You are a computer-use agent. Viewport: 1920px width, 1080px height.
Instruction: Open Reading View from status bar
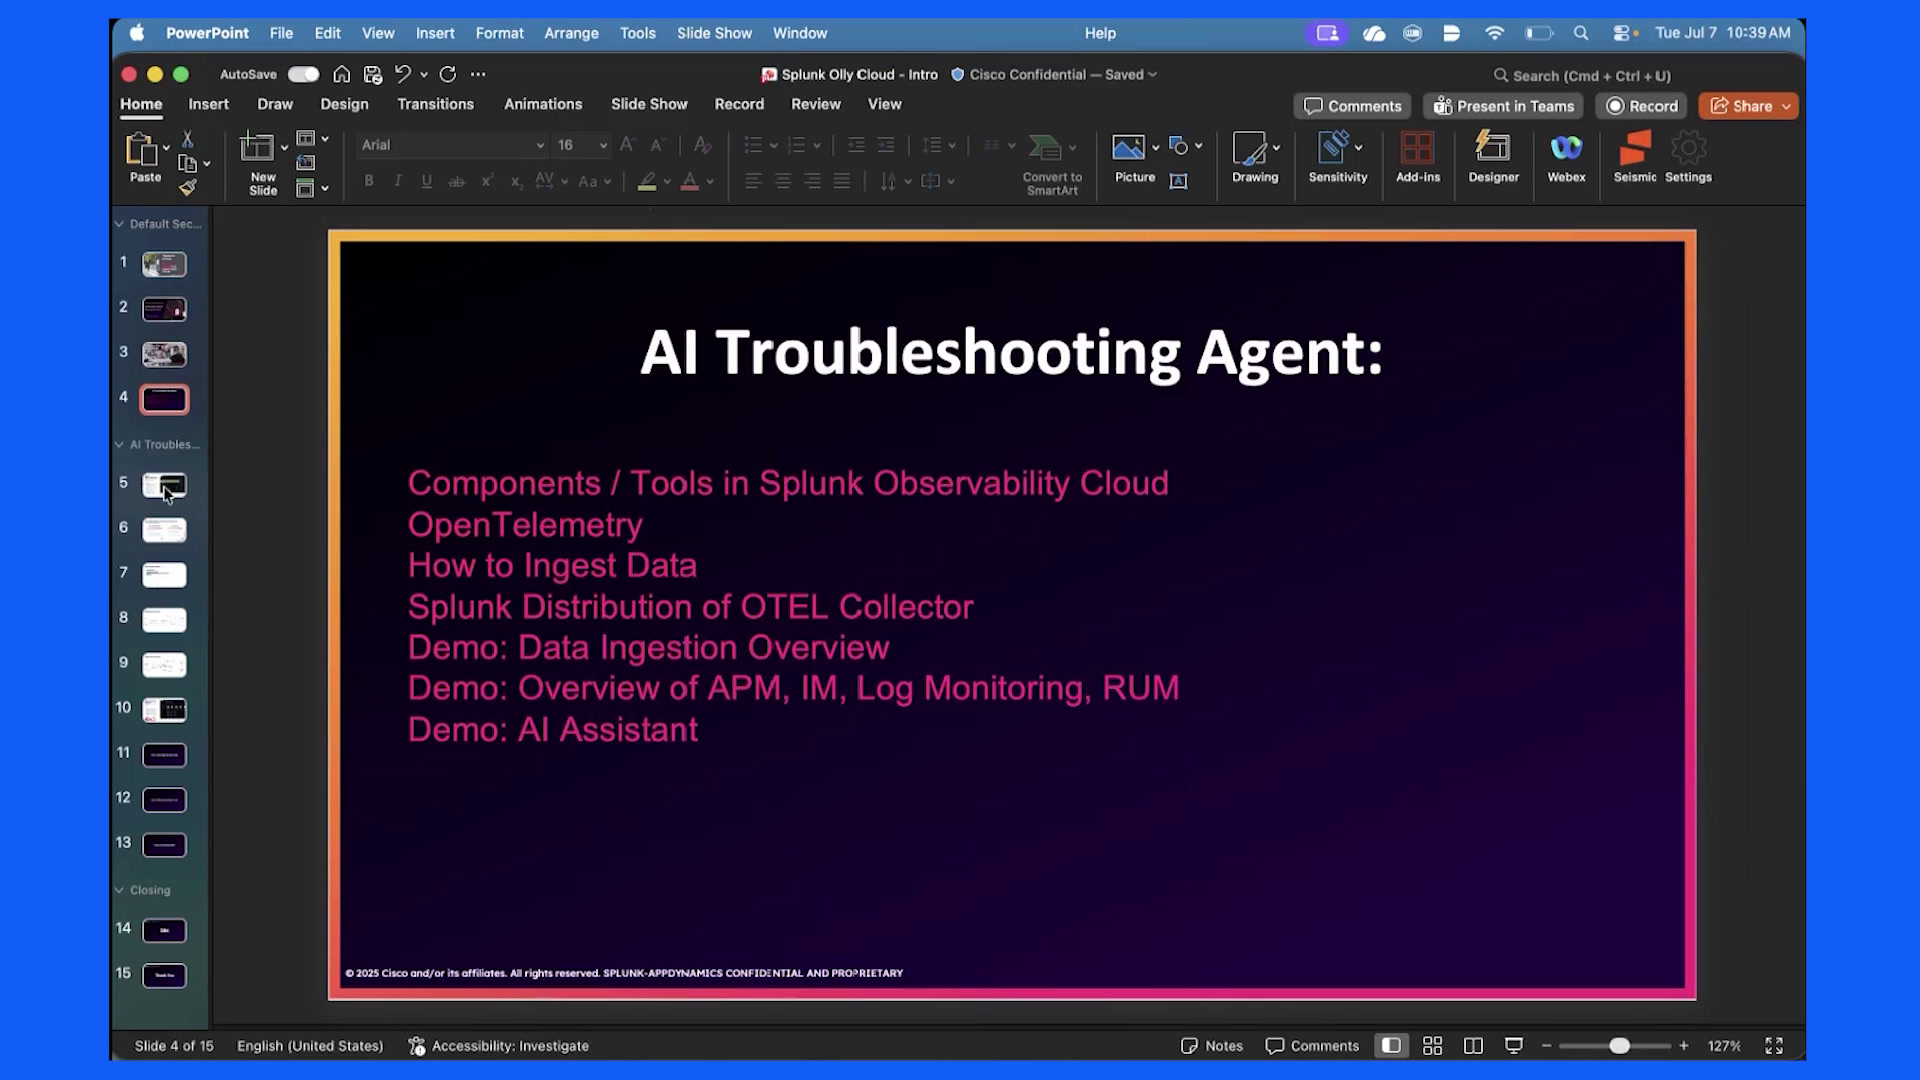1473,1045
